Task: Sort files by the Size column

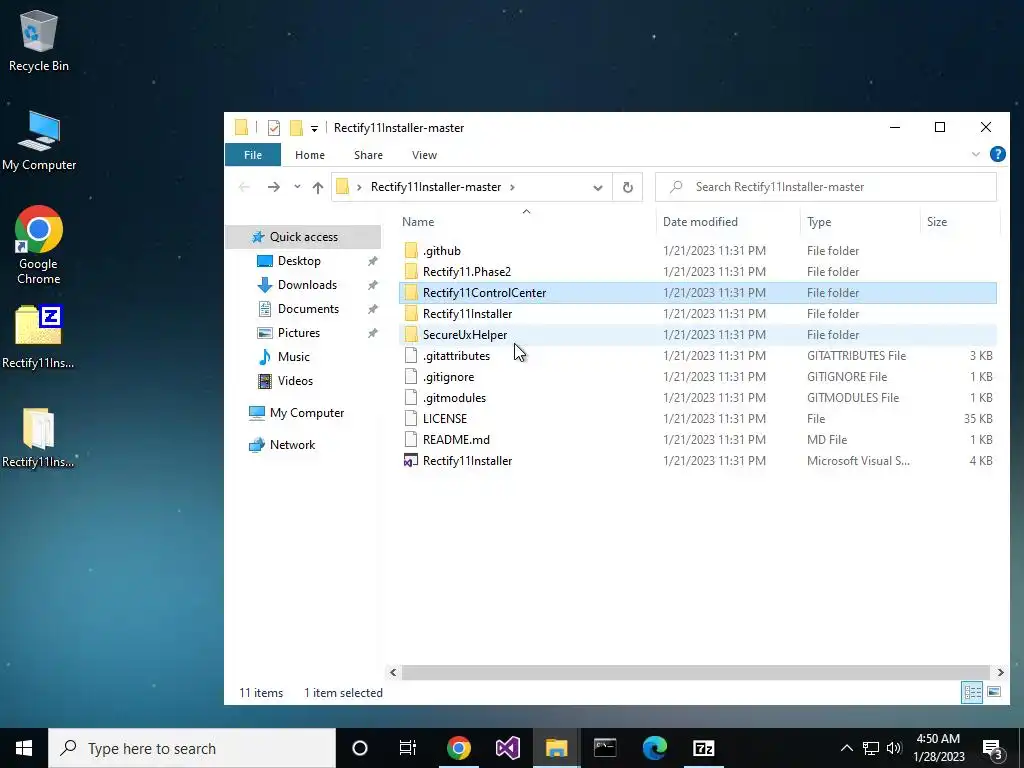Action: (x=959, y=221)
